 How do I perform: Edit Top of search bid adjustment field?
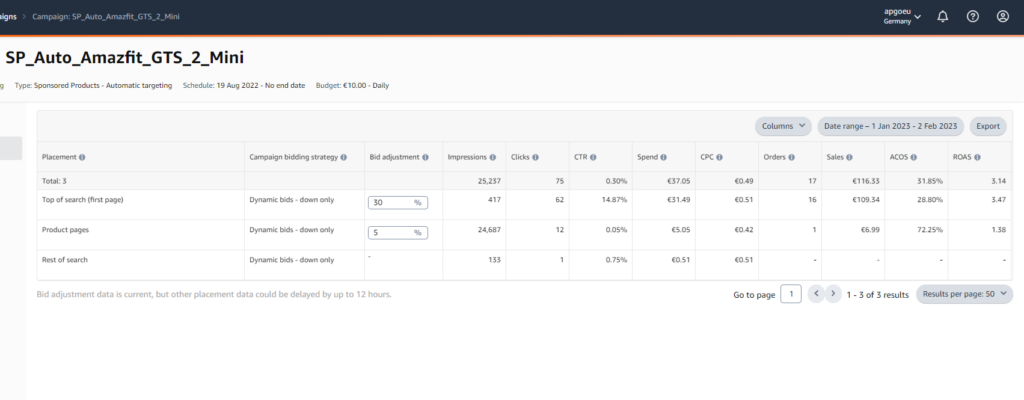coord(398,203)
